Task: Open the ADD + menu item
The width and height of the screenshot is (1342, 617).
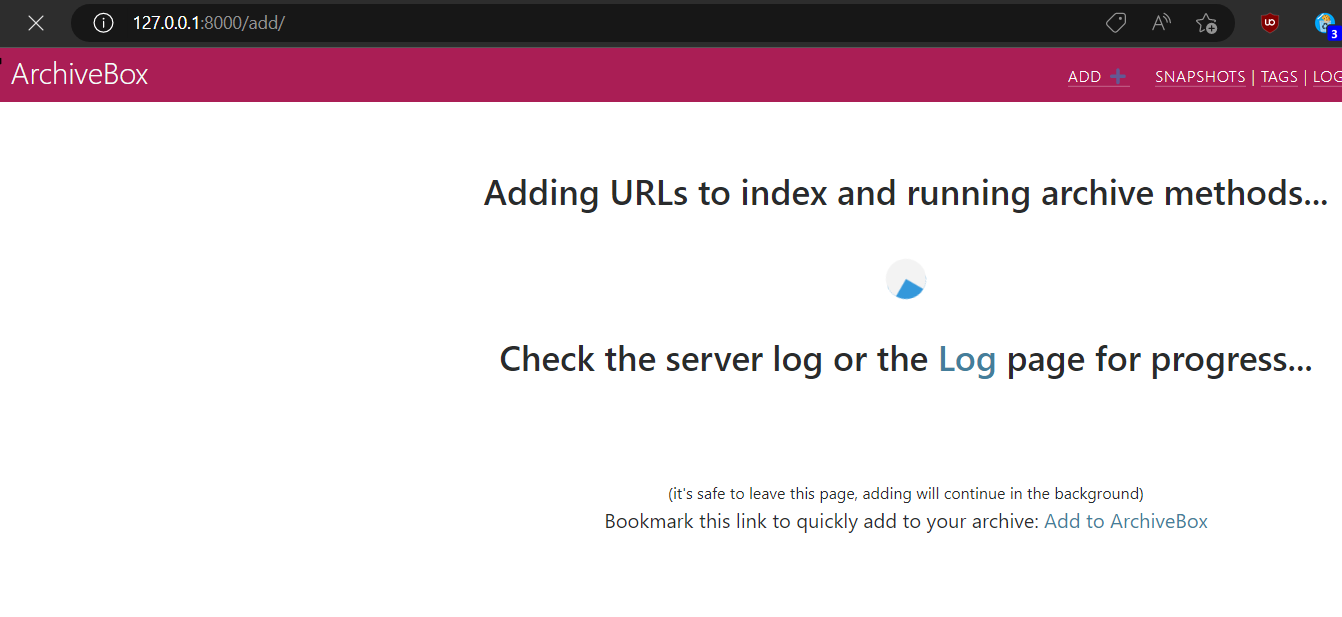Action: (x=1098, y=77)
